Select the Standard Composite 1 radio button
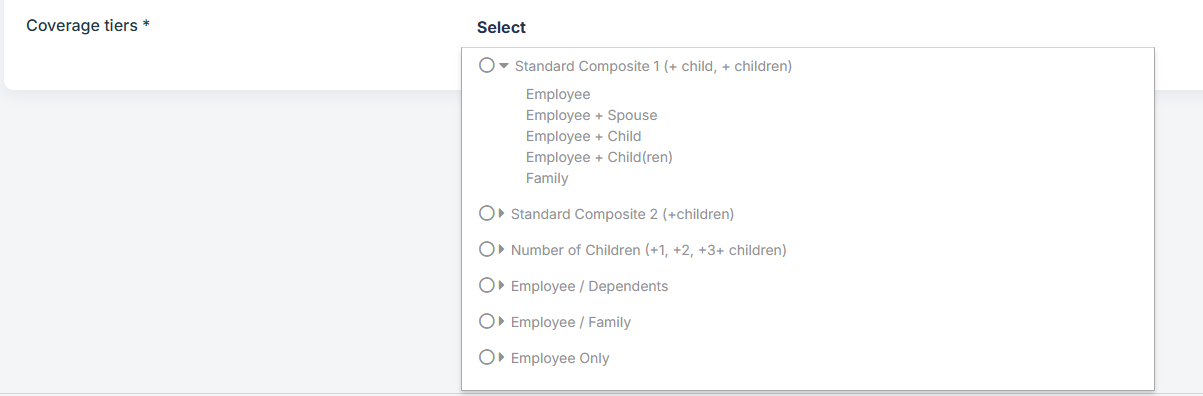Image resolution: width=1203 pixels, height=396 pixels. (487, 65)
